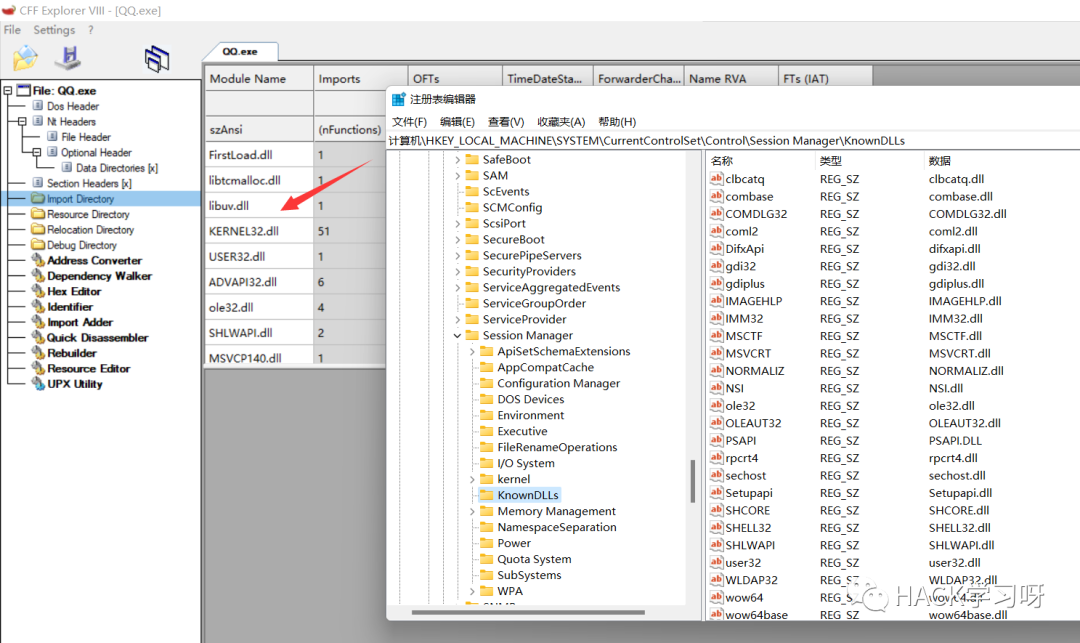The image size is (1080, 643).
Task: Select the KERNEL32.dll import row
Action: [x=295, y=231]
